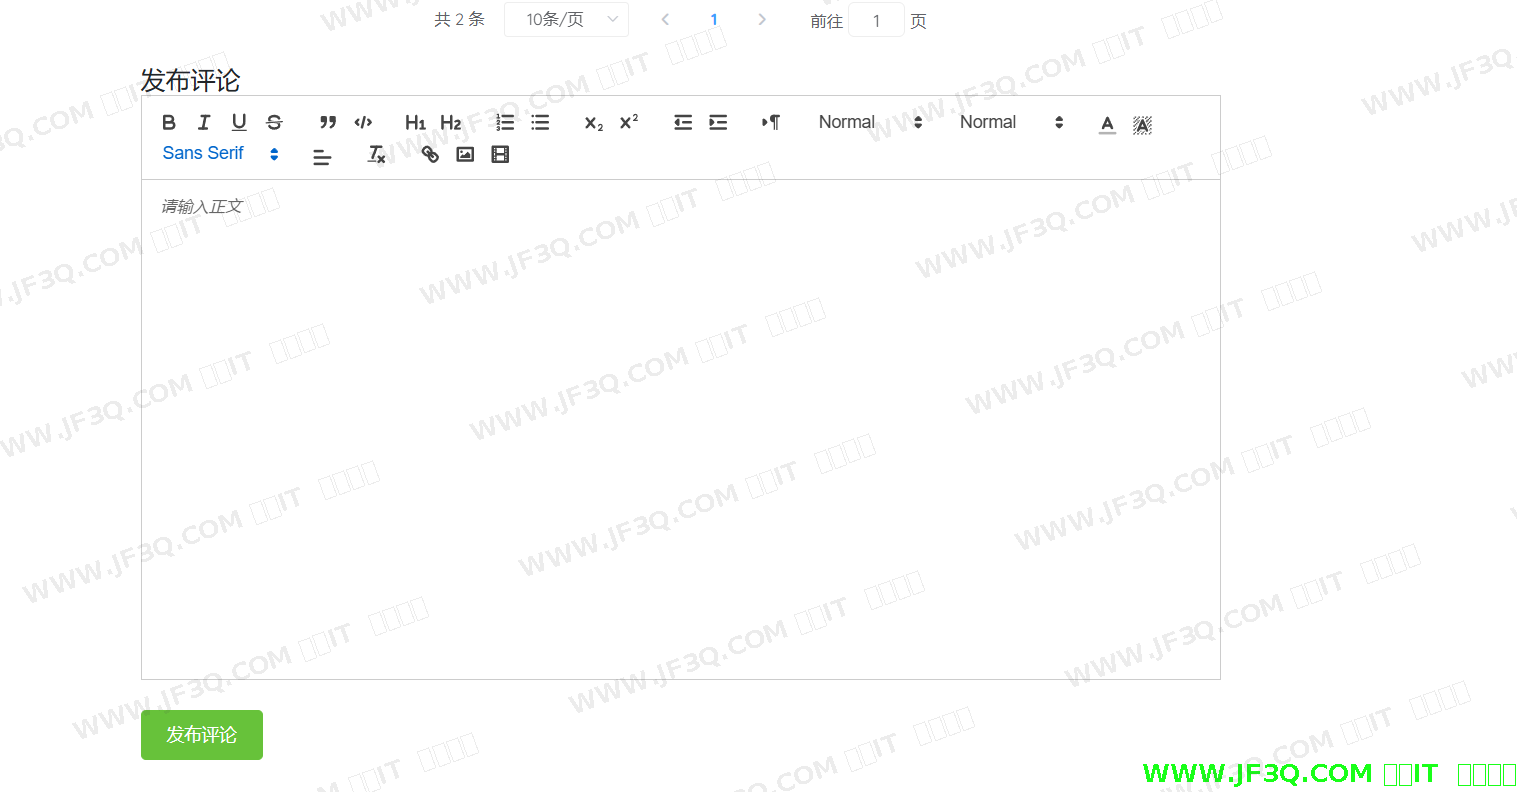Toggle italic text formatting

(x=204, y=122)
